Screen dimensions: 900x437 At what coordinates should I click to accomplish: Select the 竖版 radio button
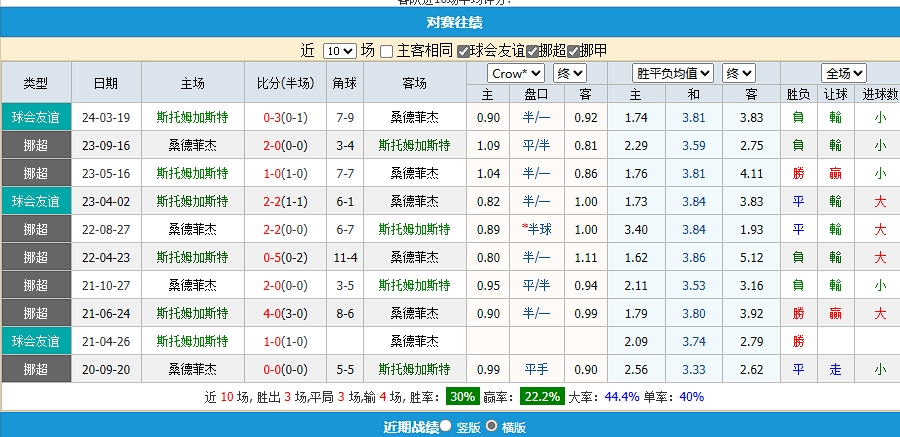[x=445, y=426]
